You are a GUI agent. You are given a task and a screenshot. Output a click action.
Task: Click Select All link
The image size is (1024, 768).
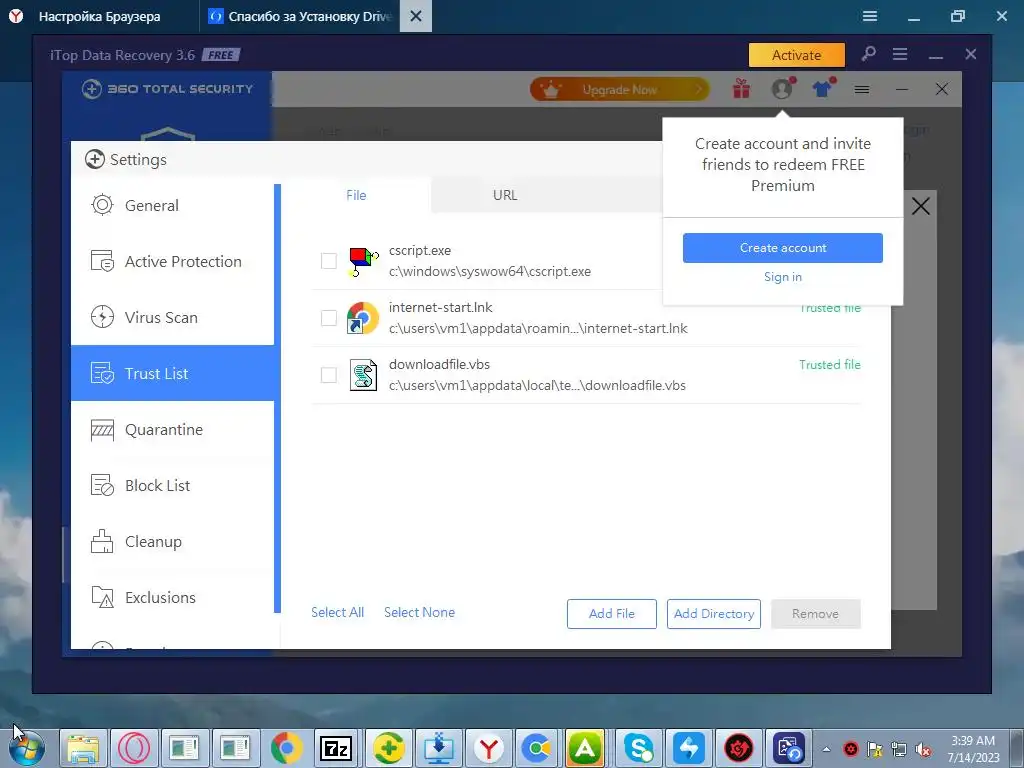pos(337,613)
